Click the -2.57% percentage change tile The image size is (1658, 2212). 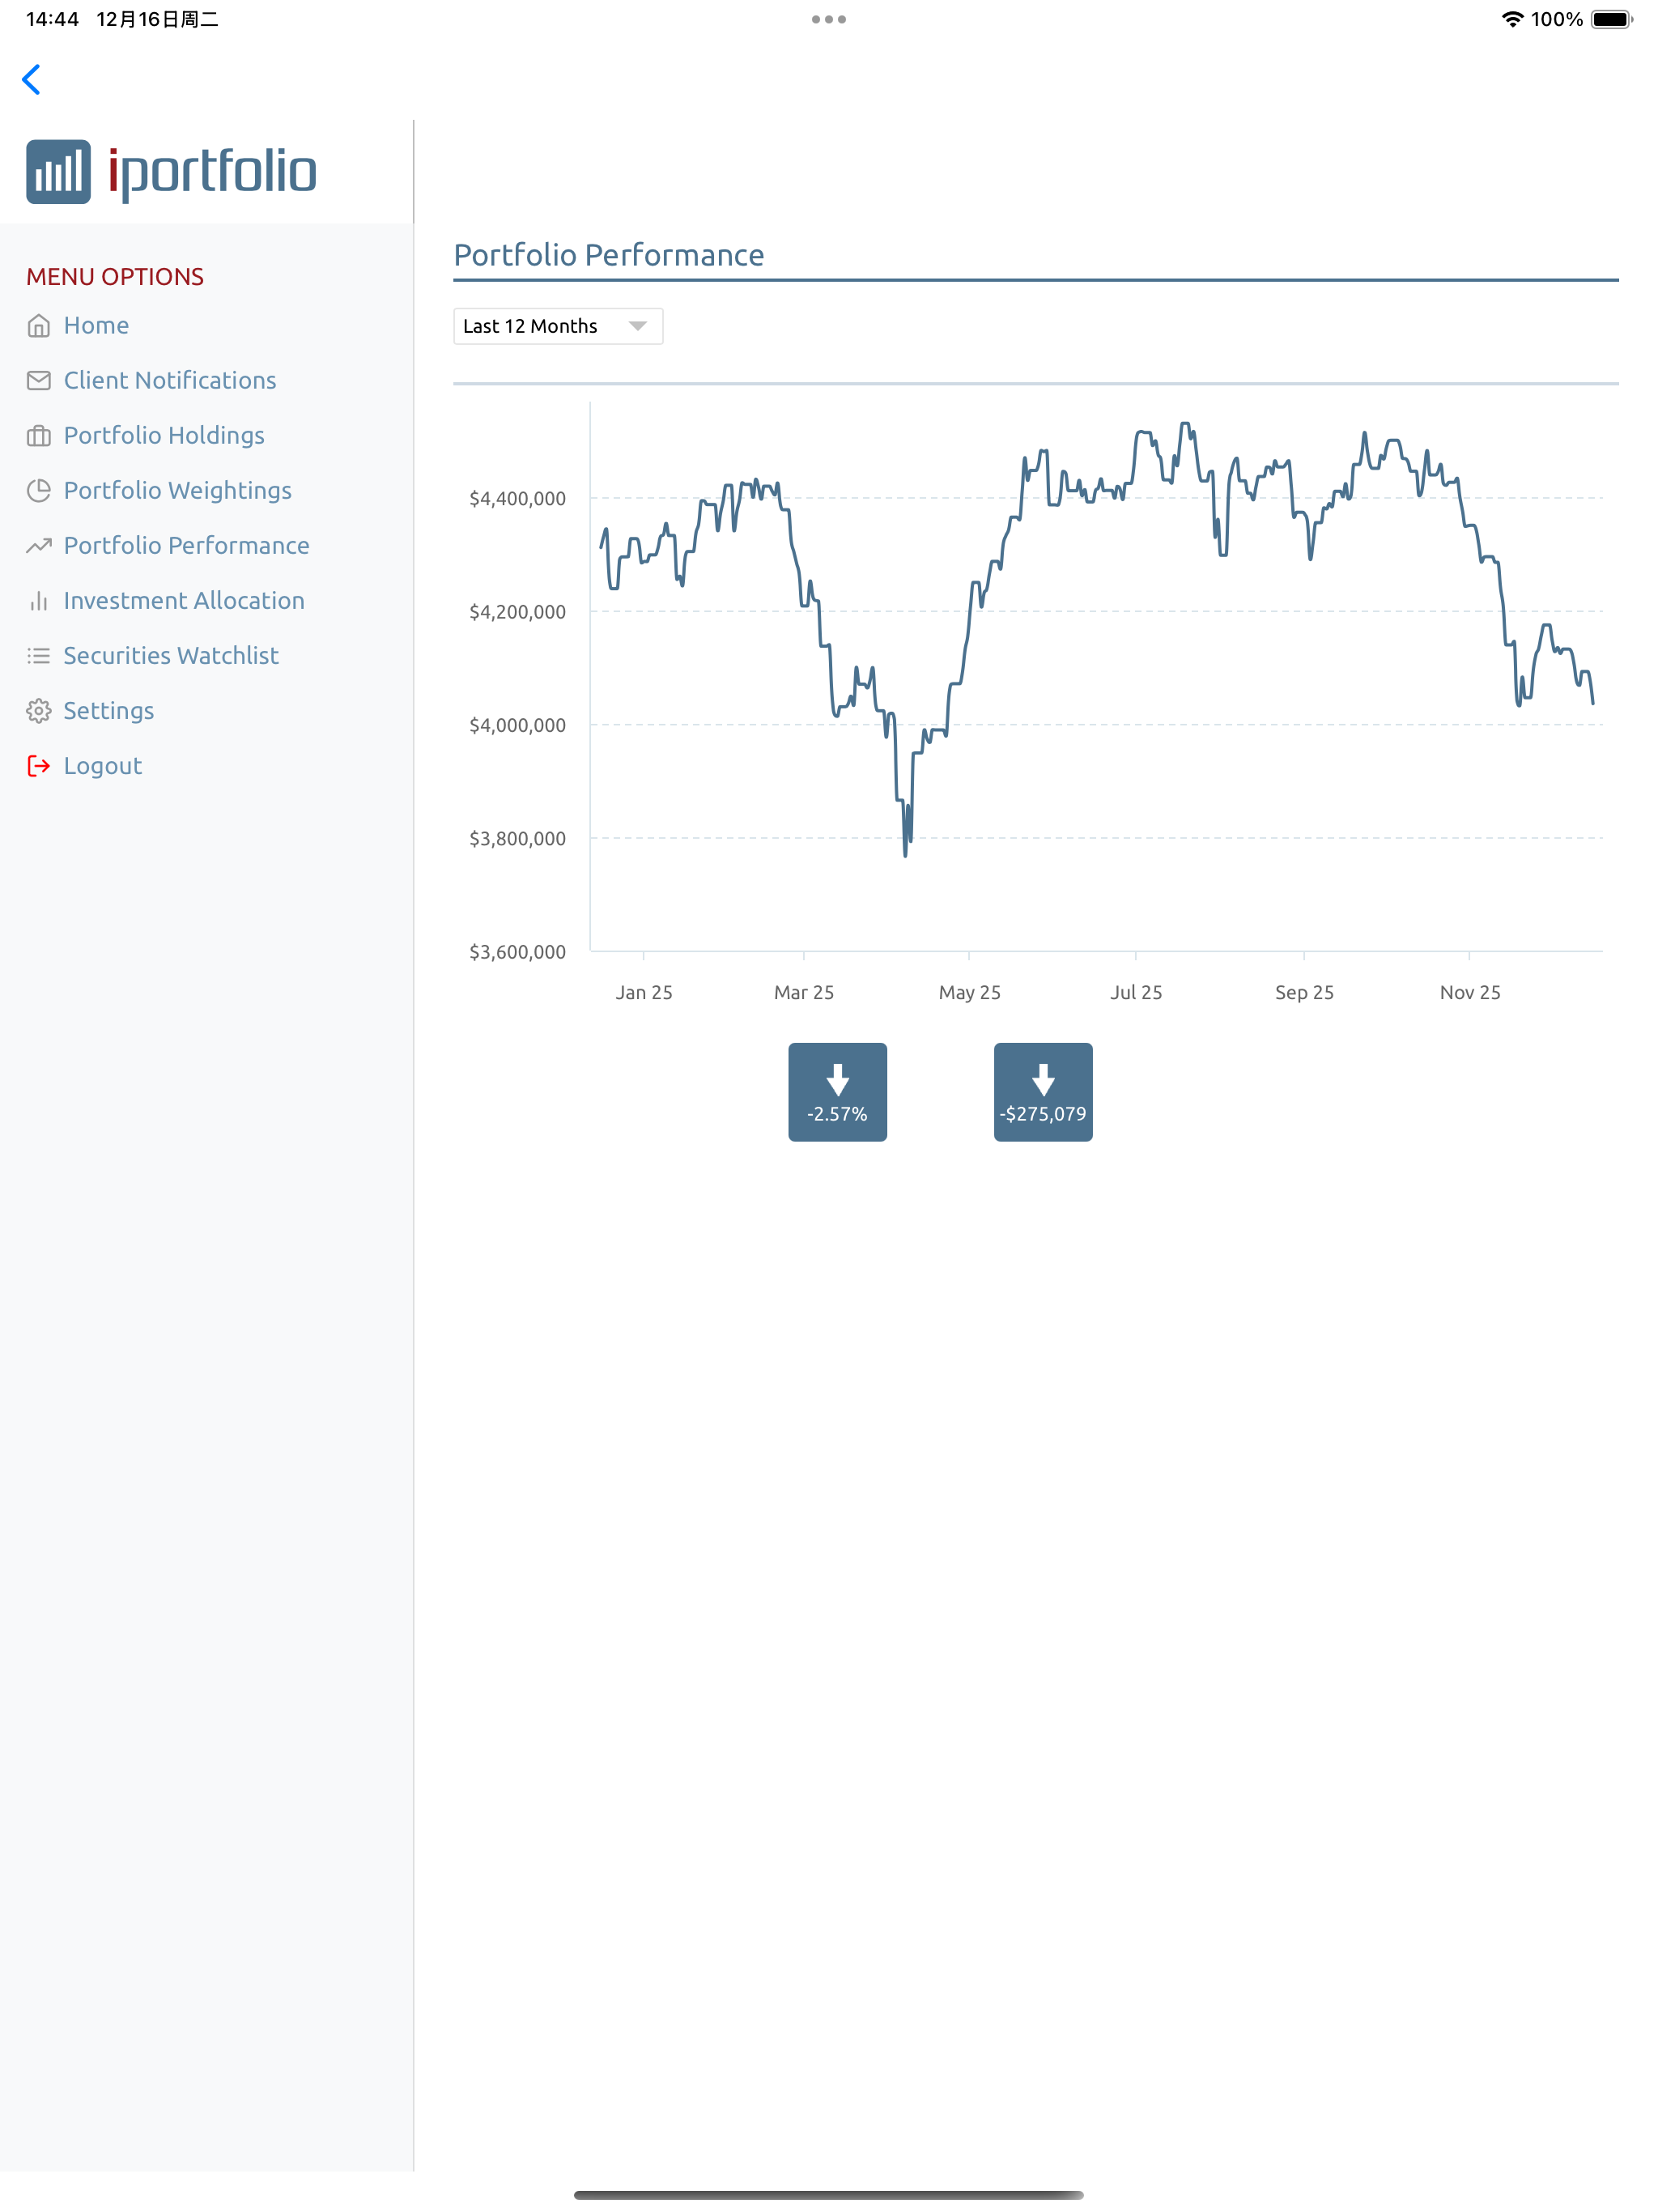838,1092
